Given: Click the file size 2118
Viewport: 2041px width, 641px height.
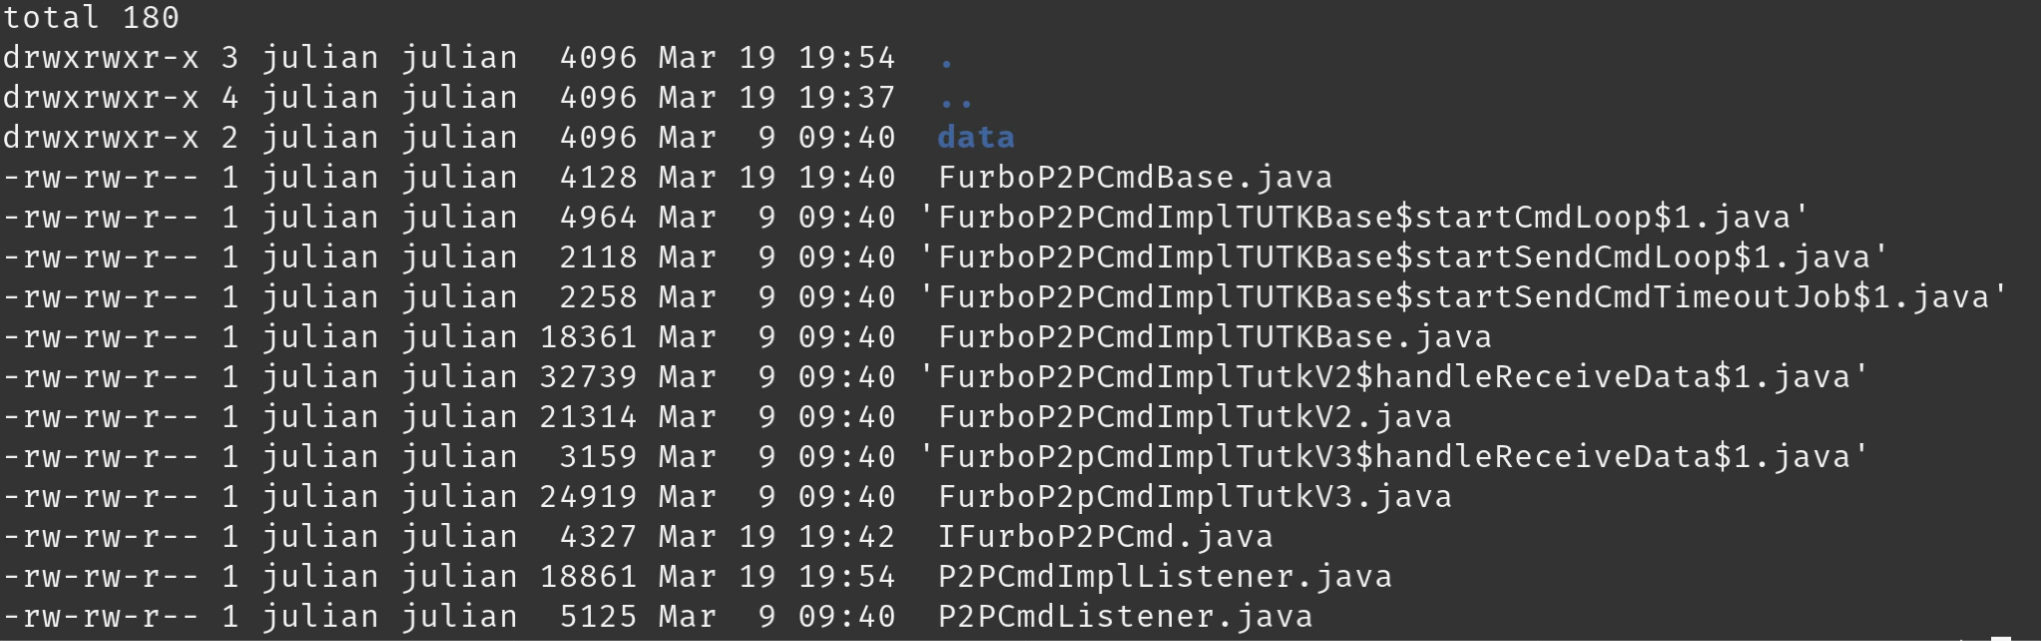Looking at the screenshot, I should 598,257.
